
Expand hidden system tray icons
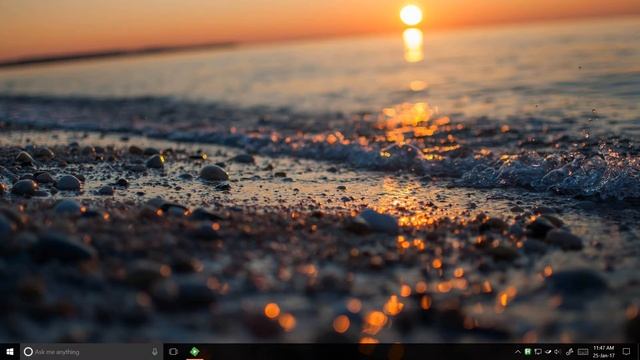[x=518, y=352]
